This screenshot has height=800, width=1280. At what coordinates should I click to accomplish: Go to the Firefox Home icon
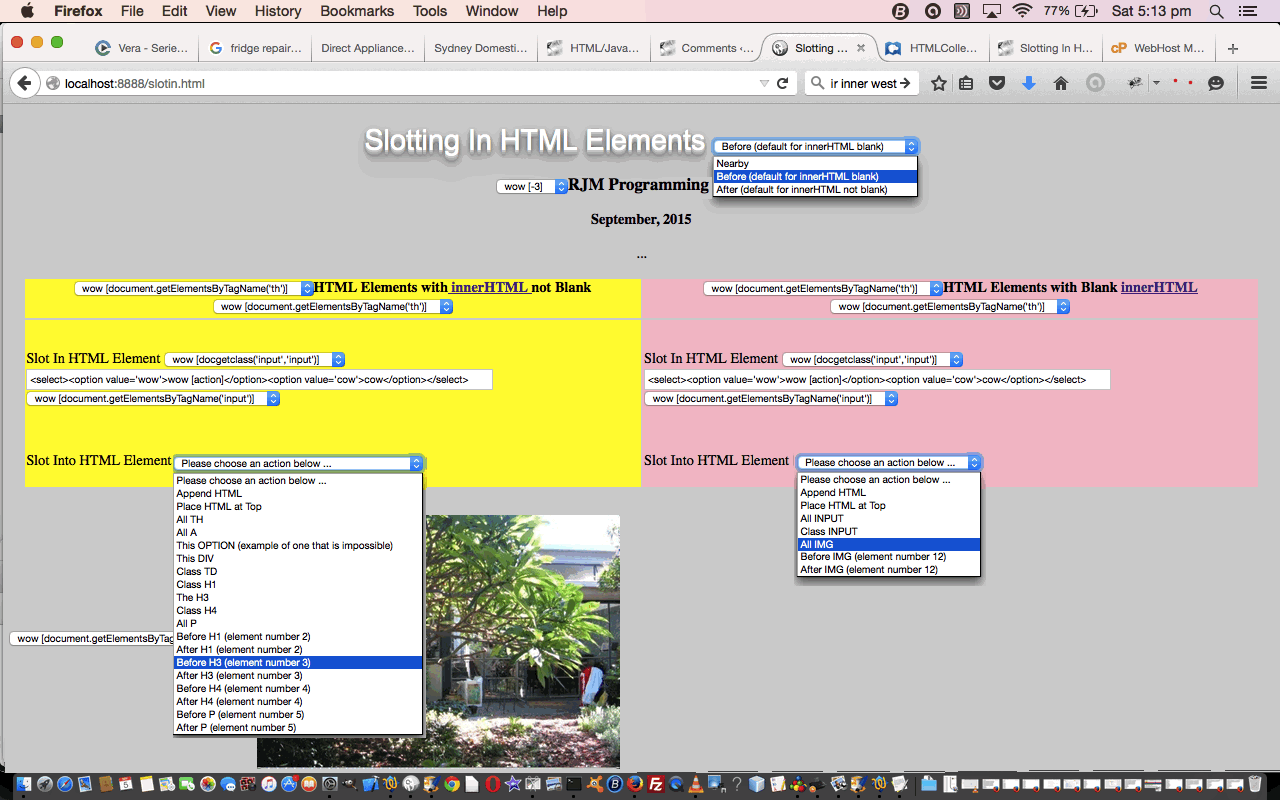[1061, 84]
